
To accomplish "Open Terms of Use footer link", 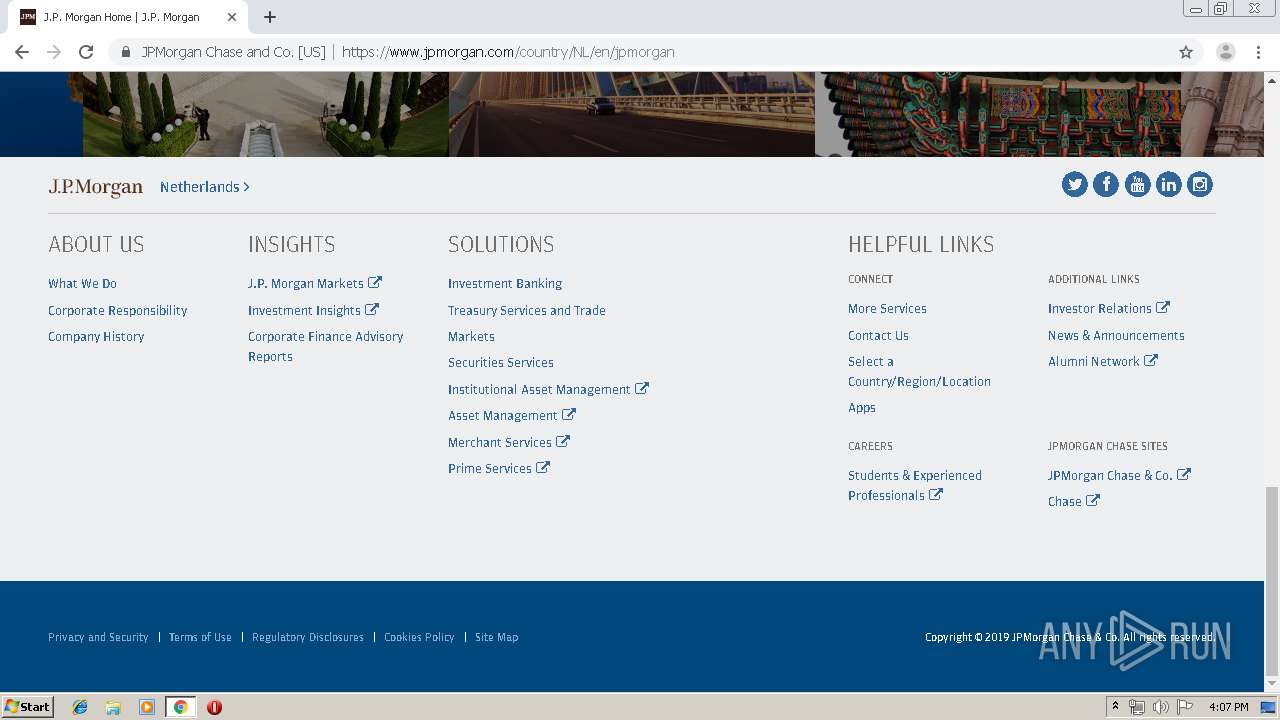I will pos(200,637).
